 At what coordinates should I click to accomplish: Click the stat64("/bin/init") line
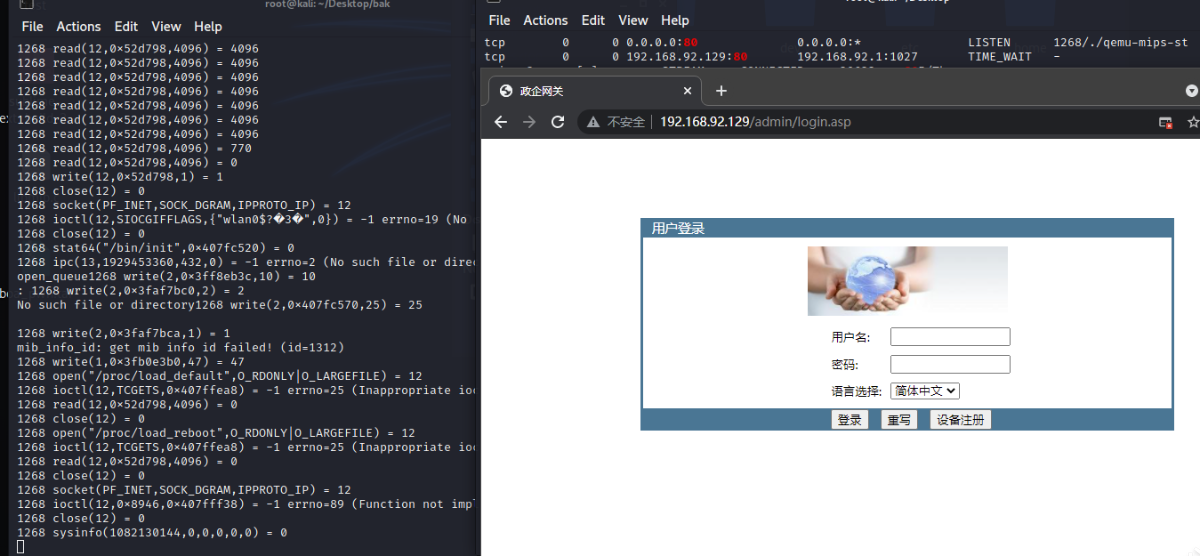156,247
